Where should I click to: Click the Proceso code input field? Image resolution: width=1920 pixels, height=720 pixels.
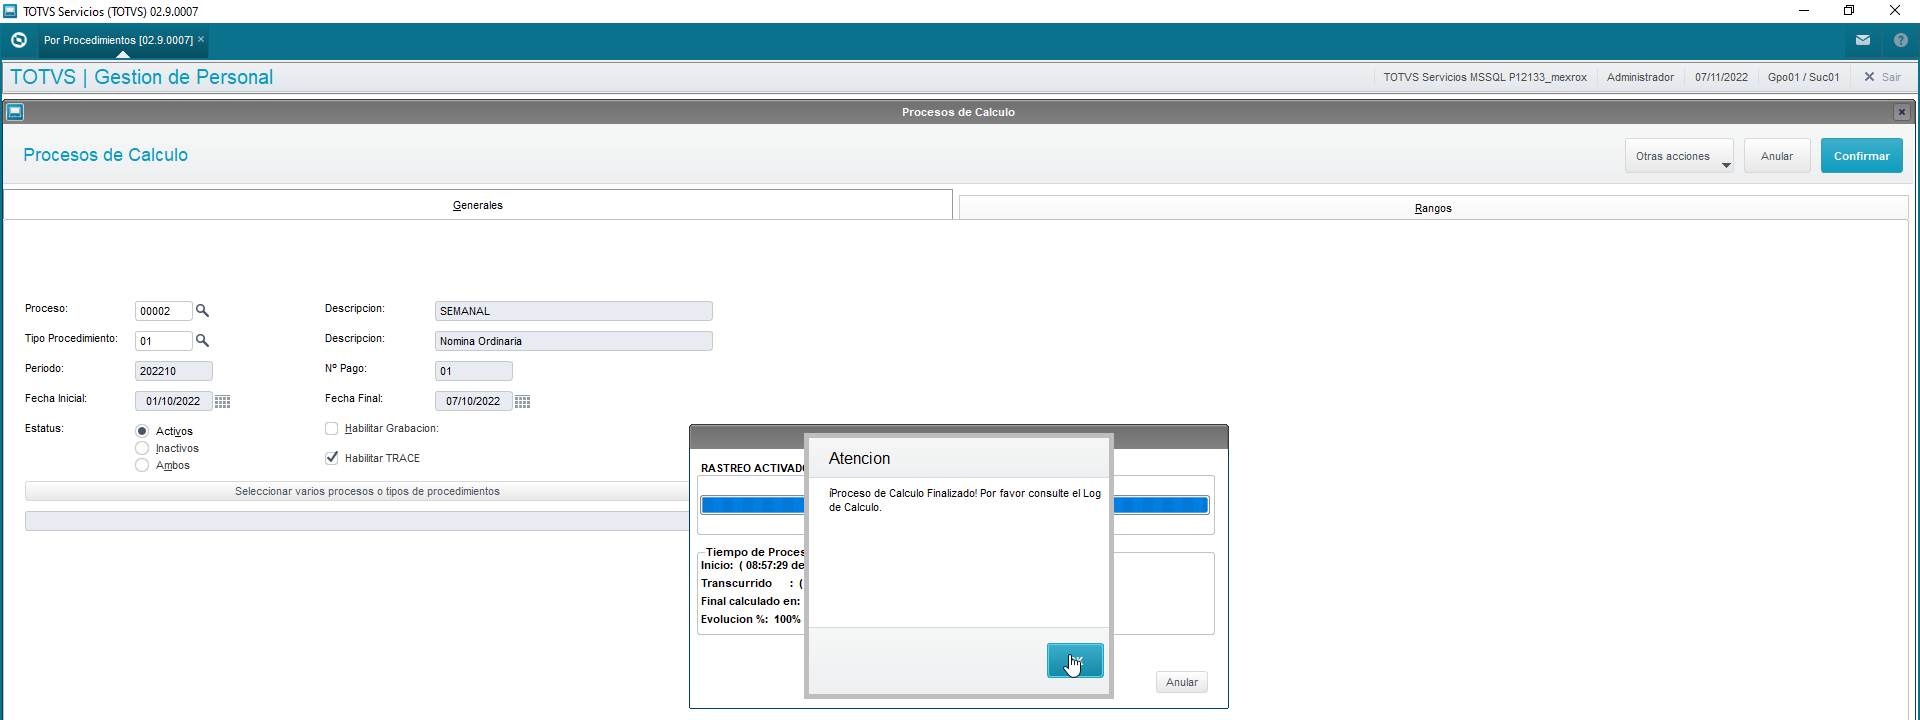[x=163, y=311]
